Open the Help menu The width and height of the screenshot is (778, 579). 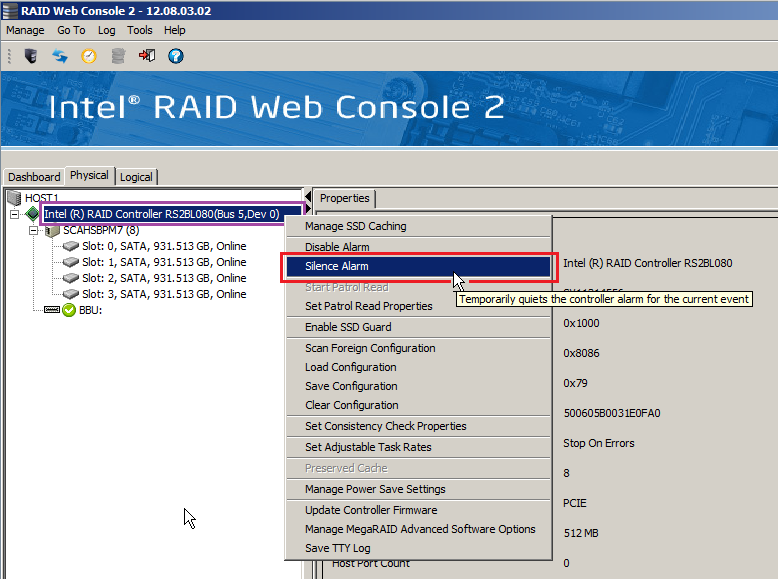pos(175,30)
